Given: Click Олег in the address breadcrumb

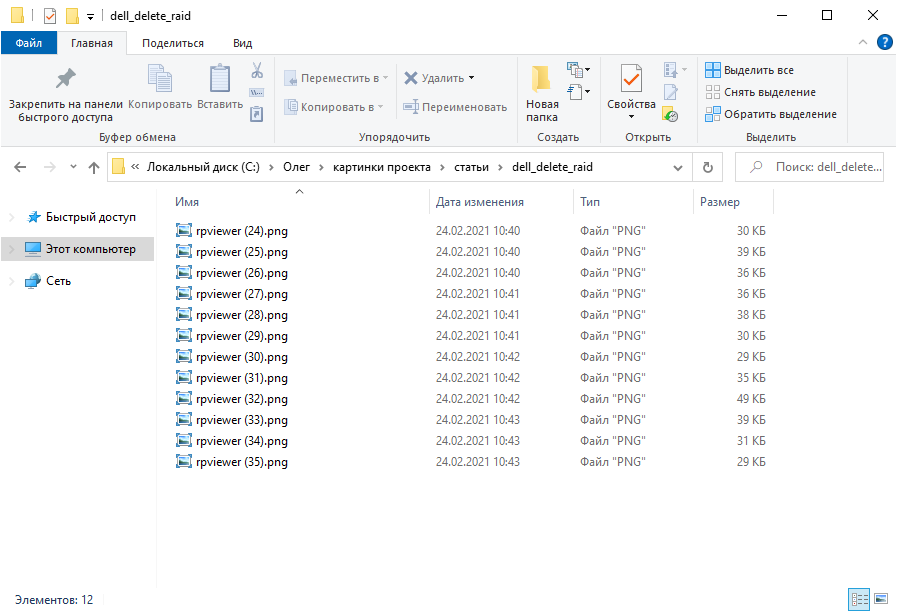Looking at the screenshot, I should click(296, 167).
